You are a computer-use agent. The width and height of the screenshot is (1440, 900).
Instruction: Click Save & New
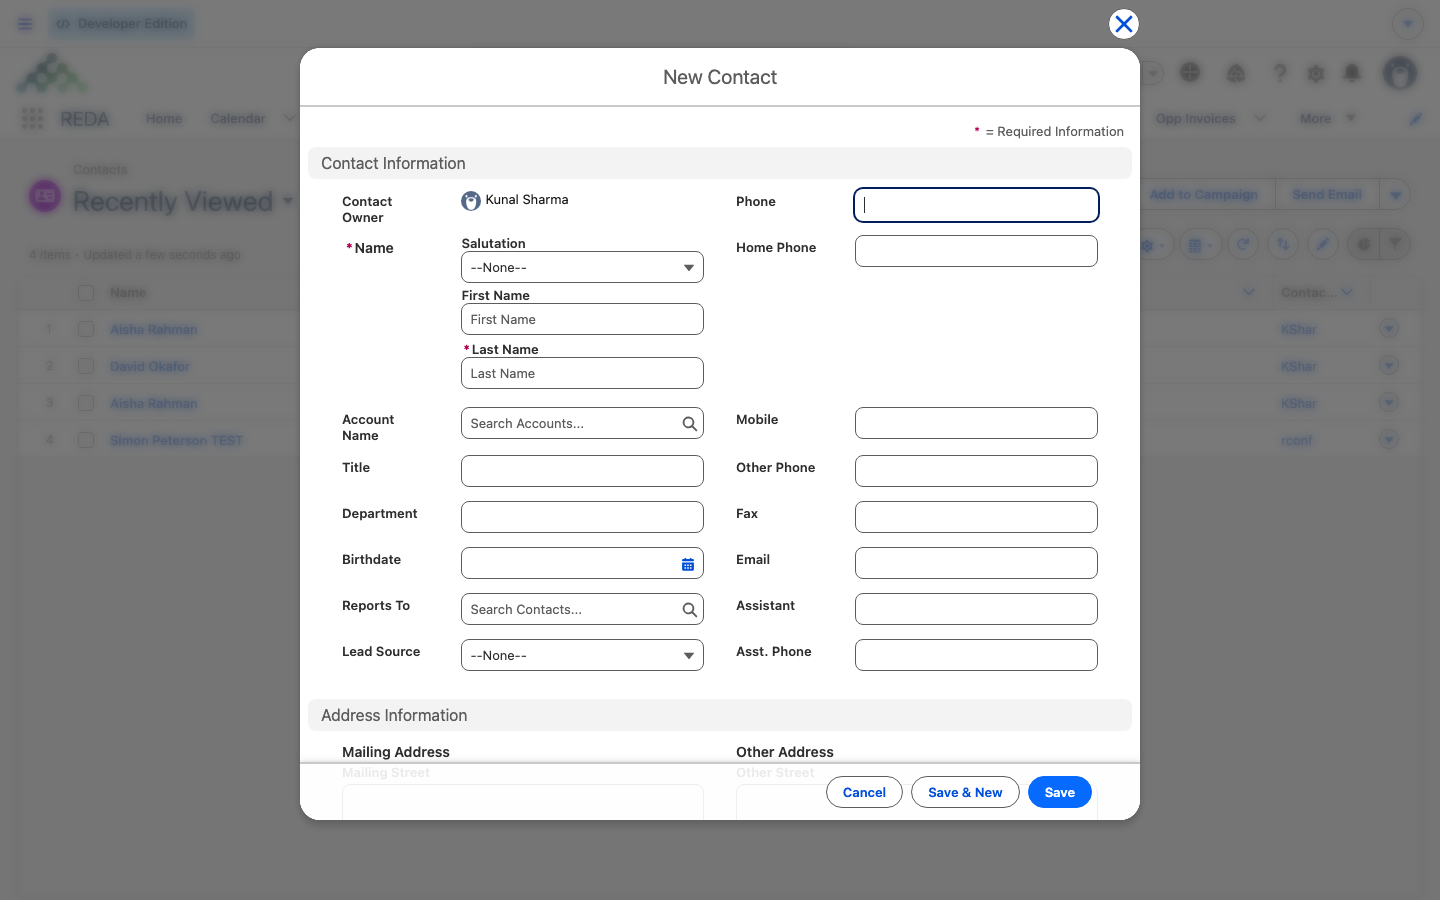click(x=965, y=792)
